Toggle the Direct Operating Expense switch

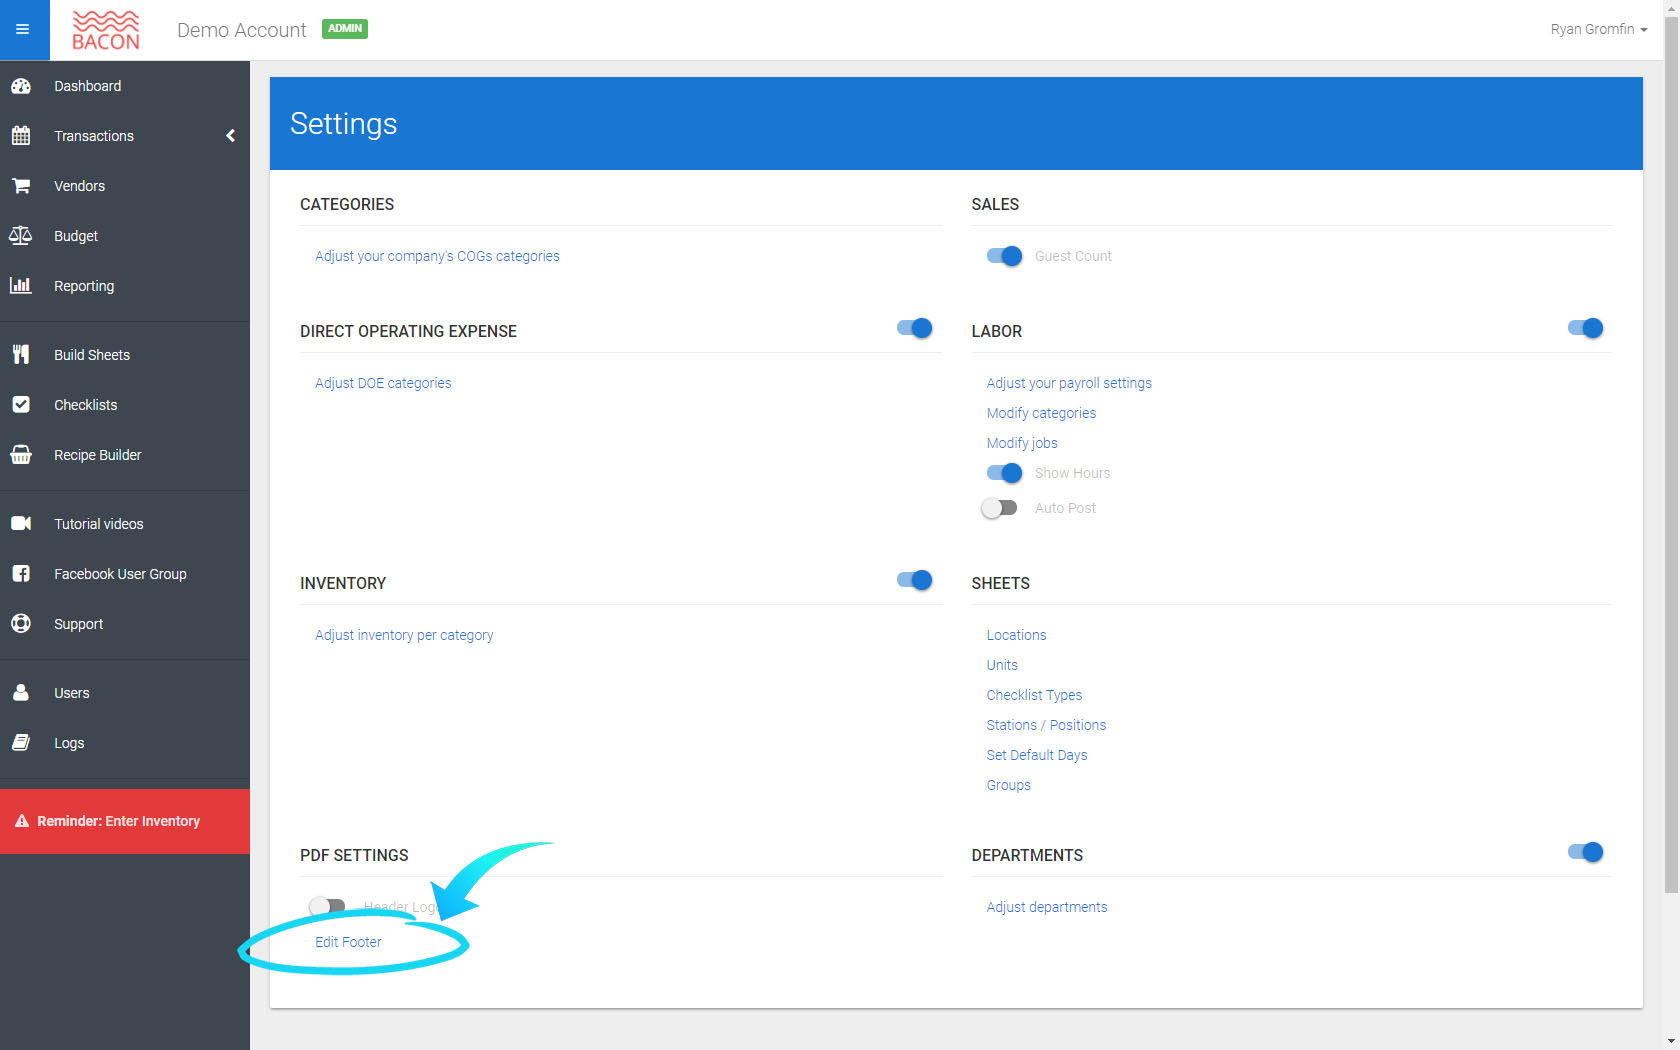click(x=915, y=328)
